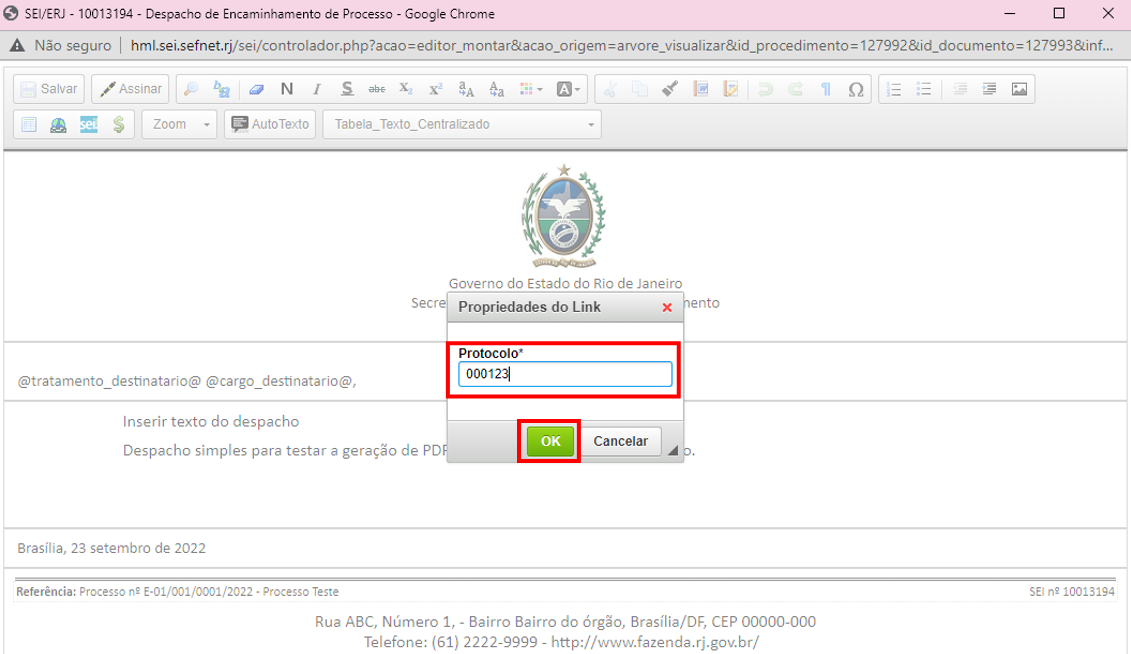Toggle italic formatting (I)
This screenshot has width=1131, height=654.
click(x=316, y=89)
